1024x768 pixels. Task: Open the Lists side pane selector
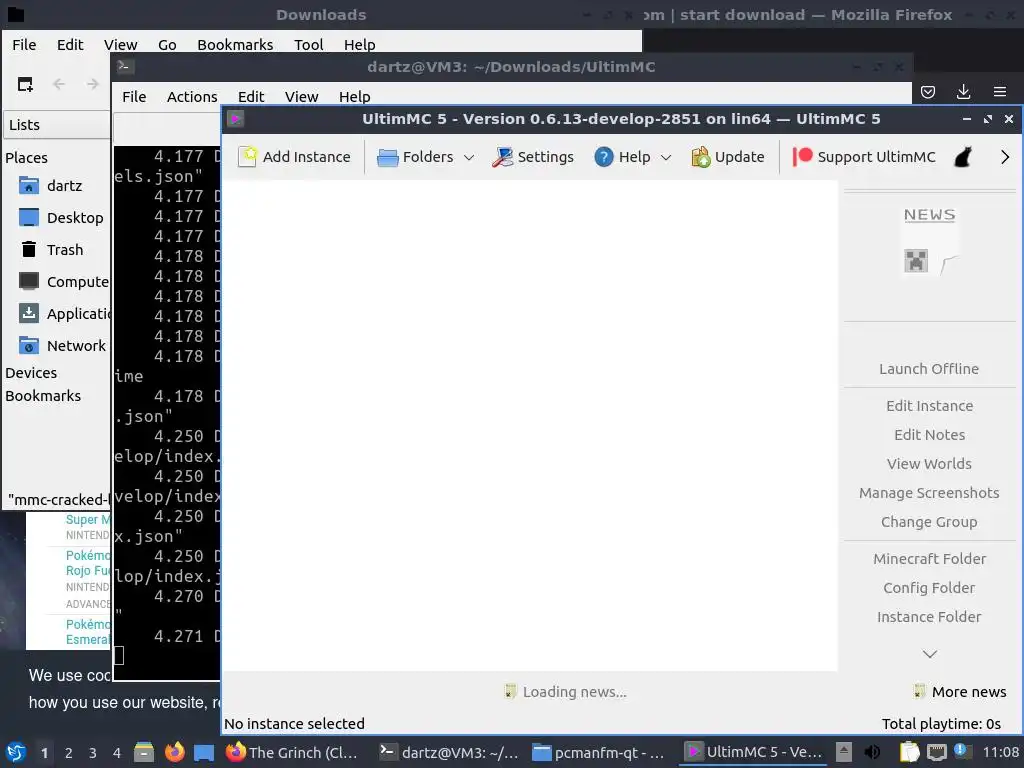tap(57, 124)
